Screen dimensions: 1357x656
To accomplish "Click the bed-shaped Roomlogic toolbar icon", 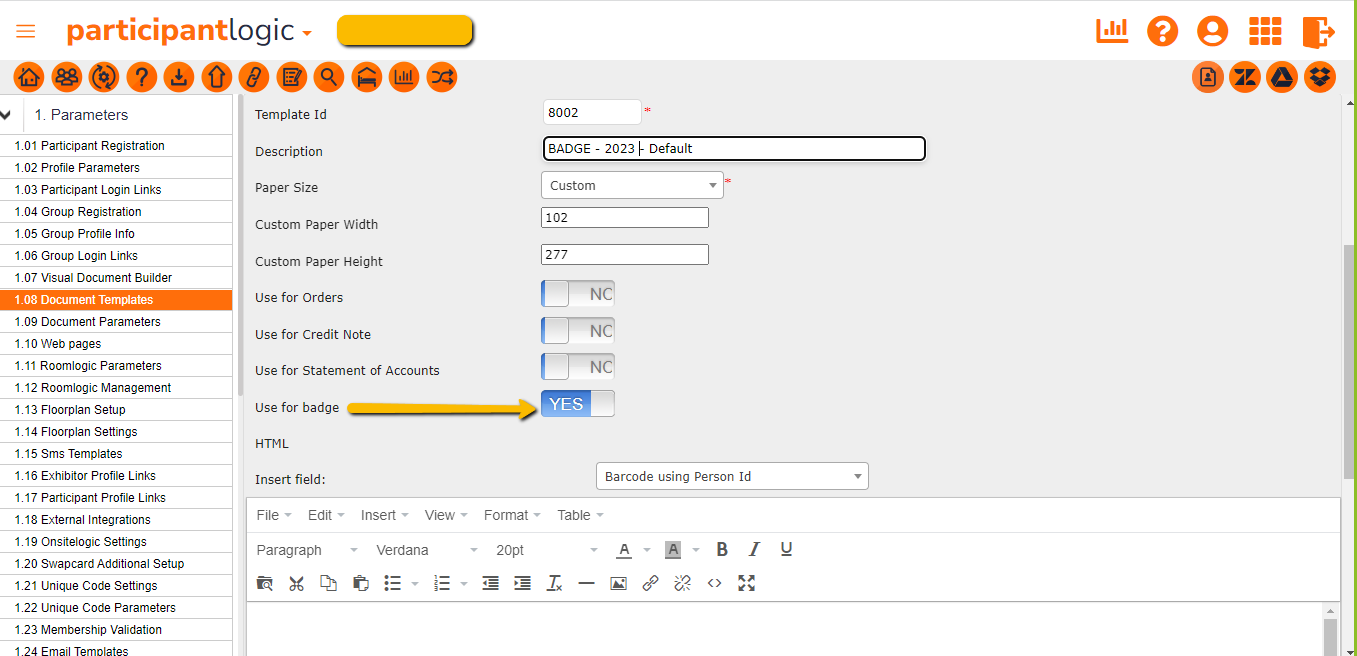I will click(367, 77).
